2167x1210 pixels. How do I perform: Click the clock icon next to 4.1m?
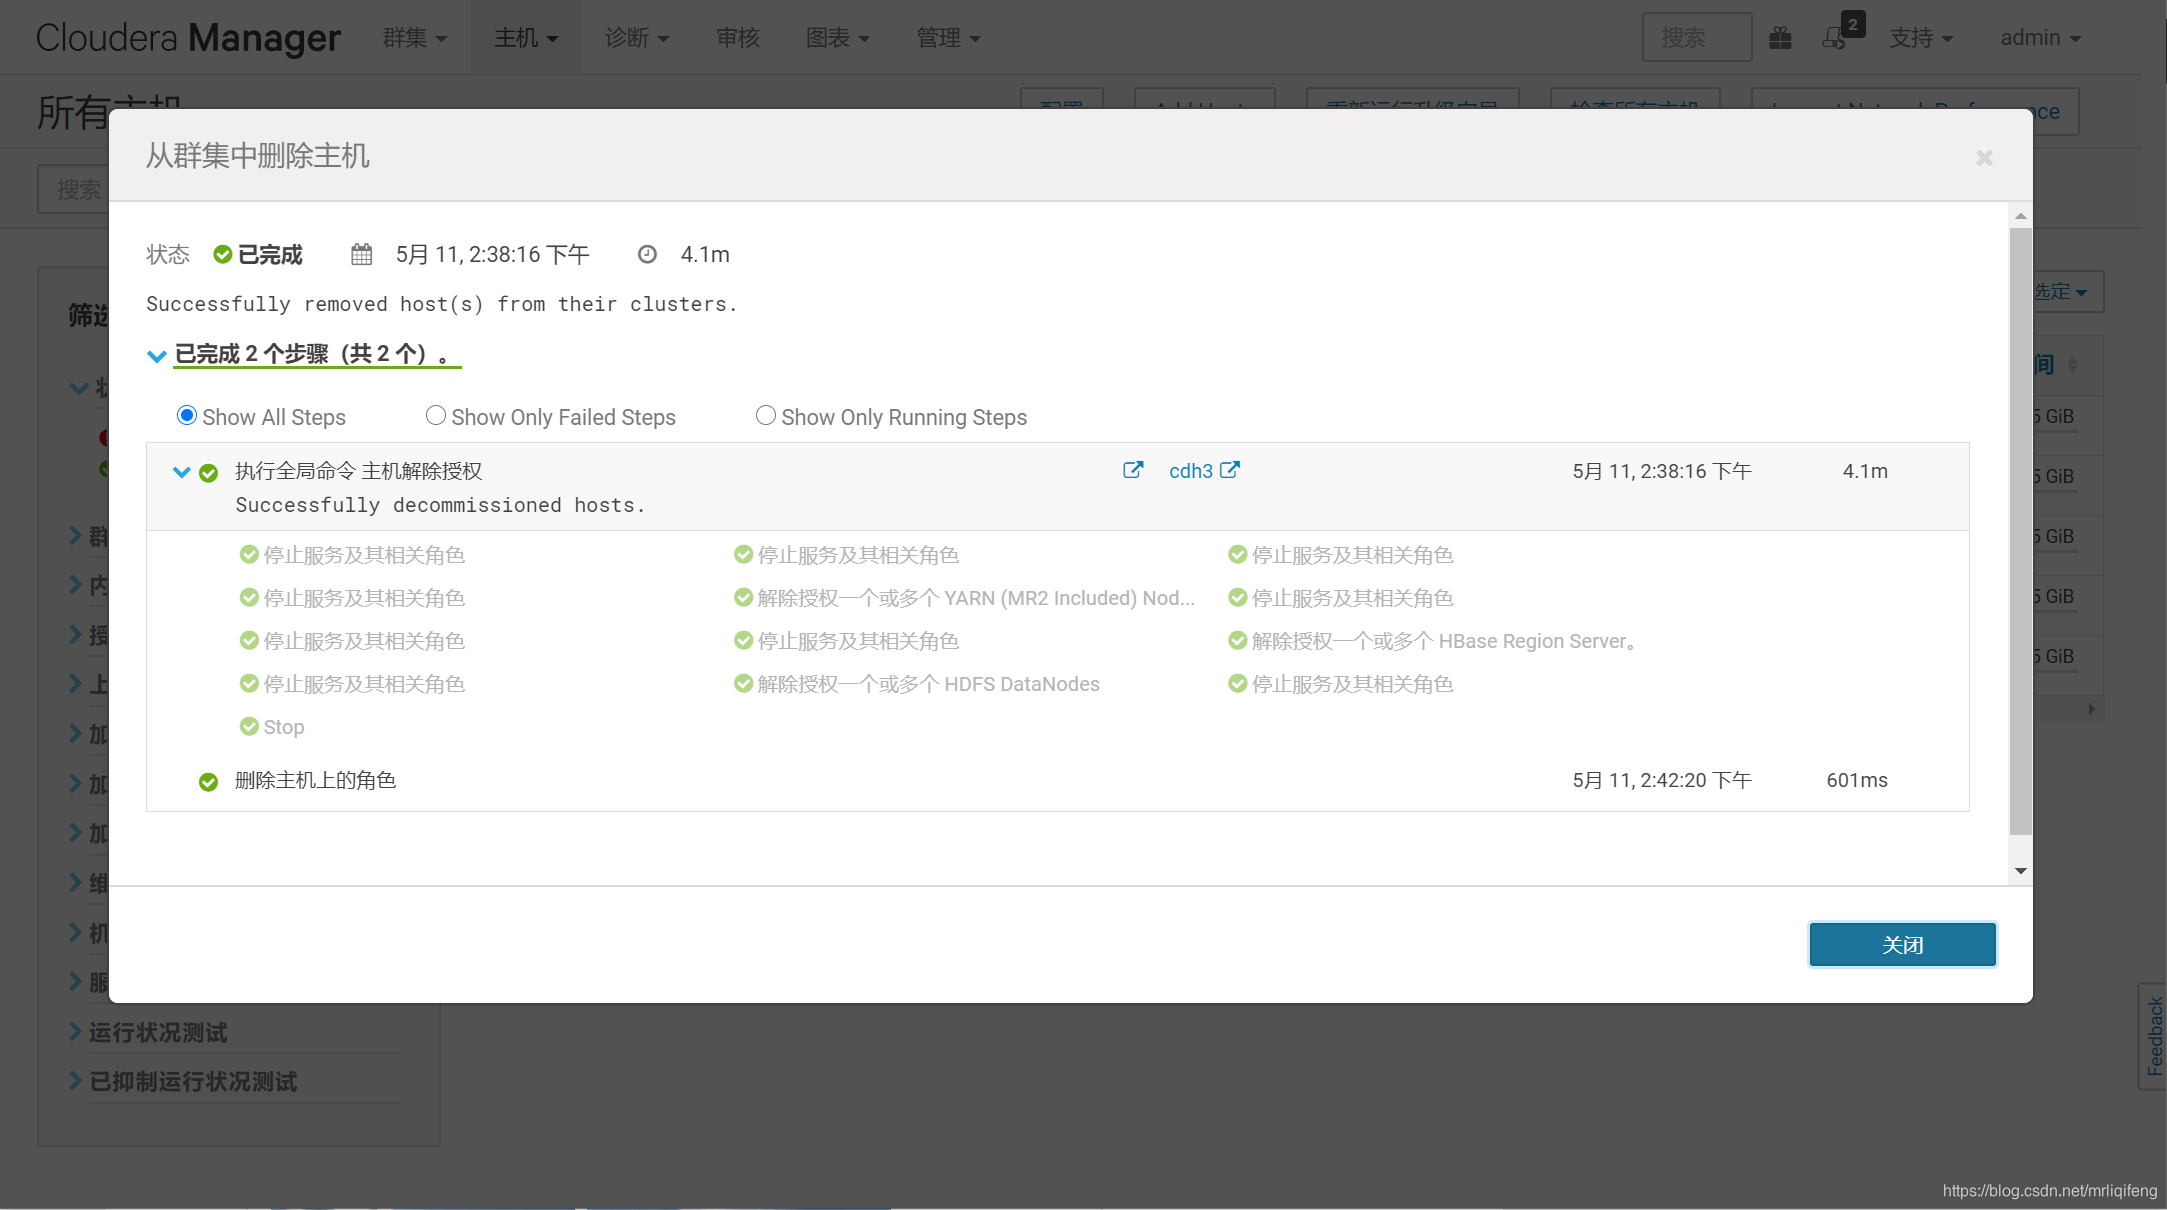647,255
